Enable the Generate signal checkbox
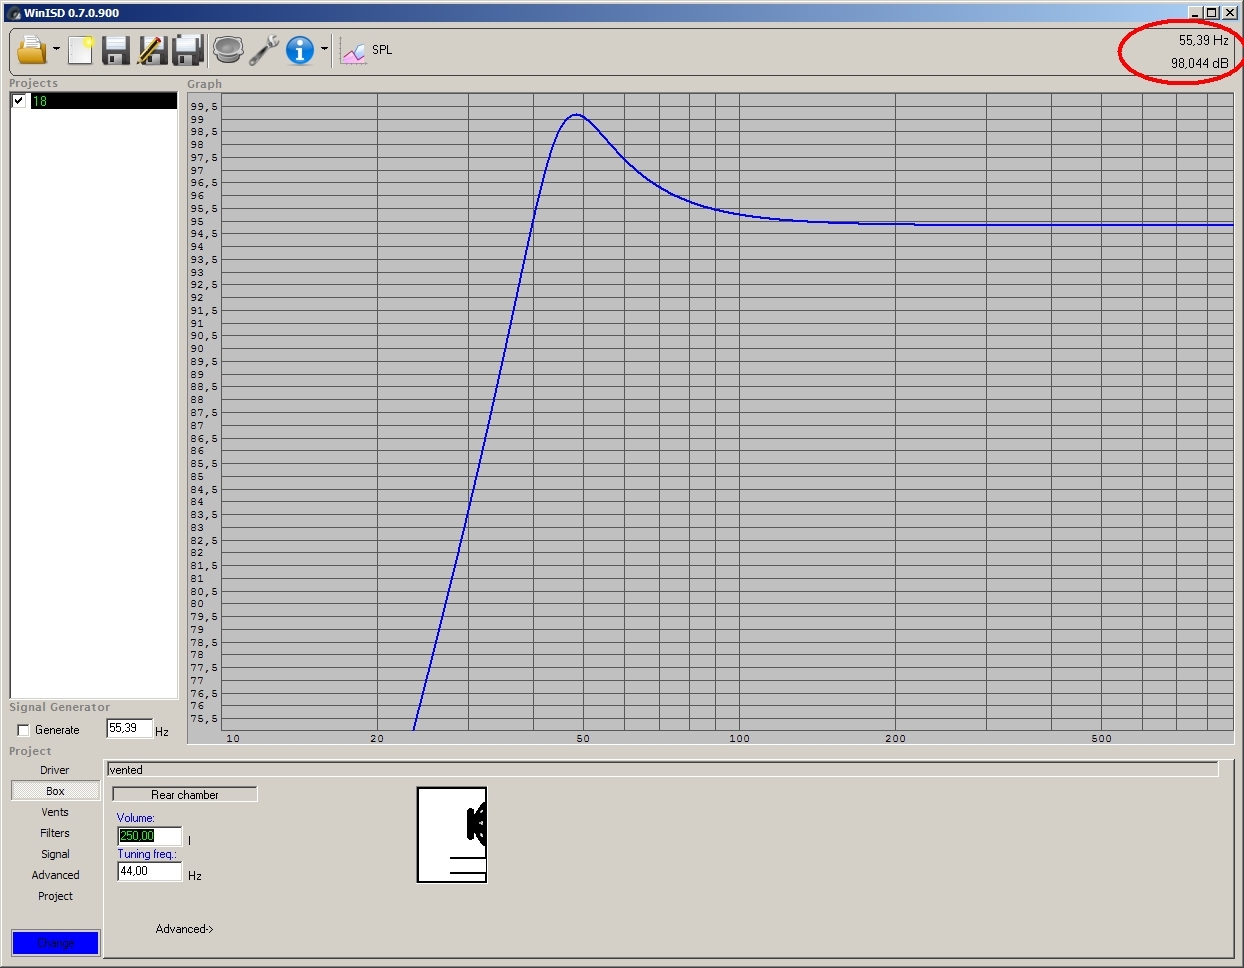 pos(23,730)
